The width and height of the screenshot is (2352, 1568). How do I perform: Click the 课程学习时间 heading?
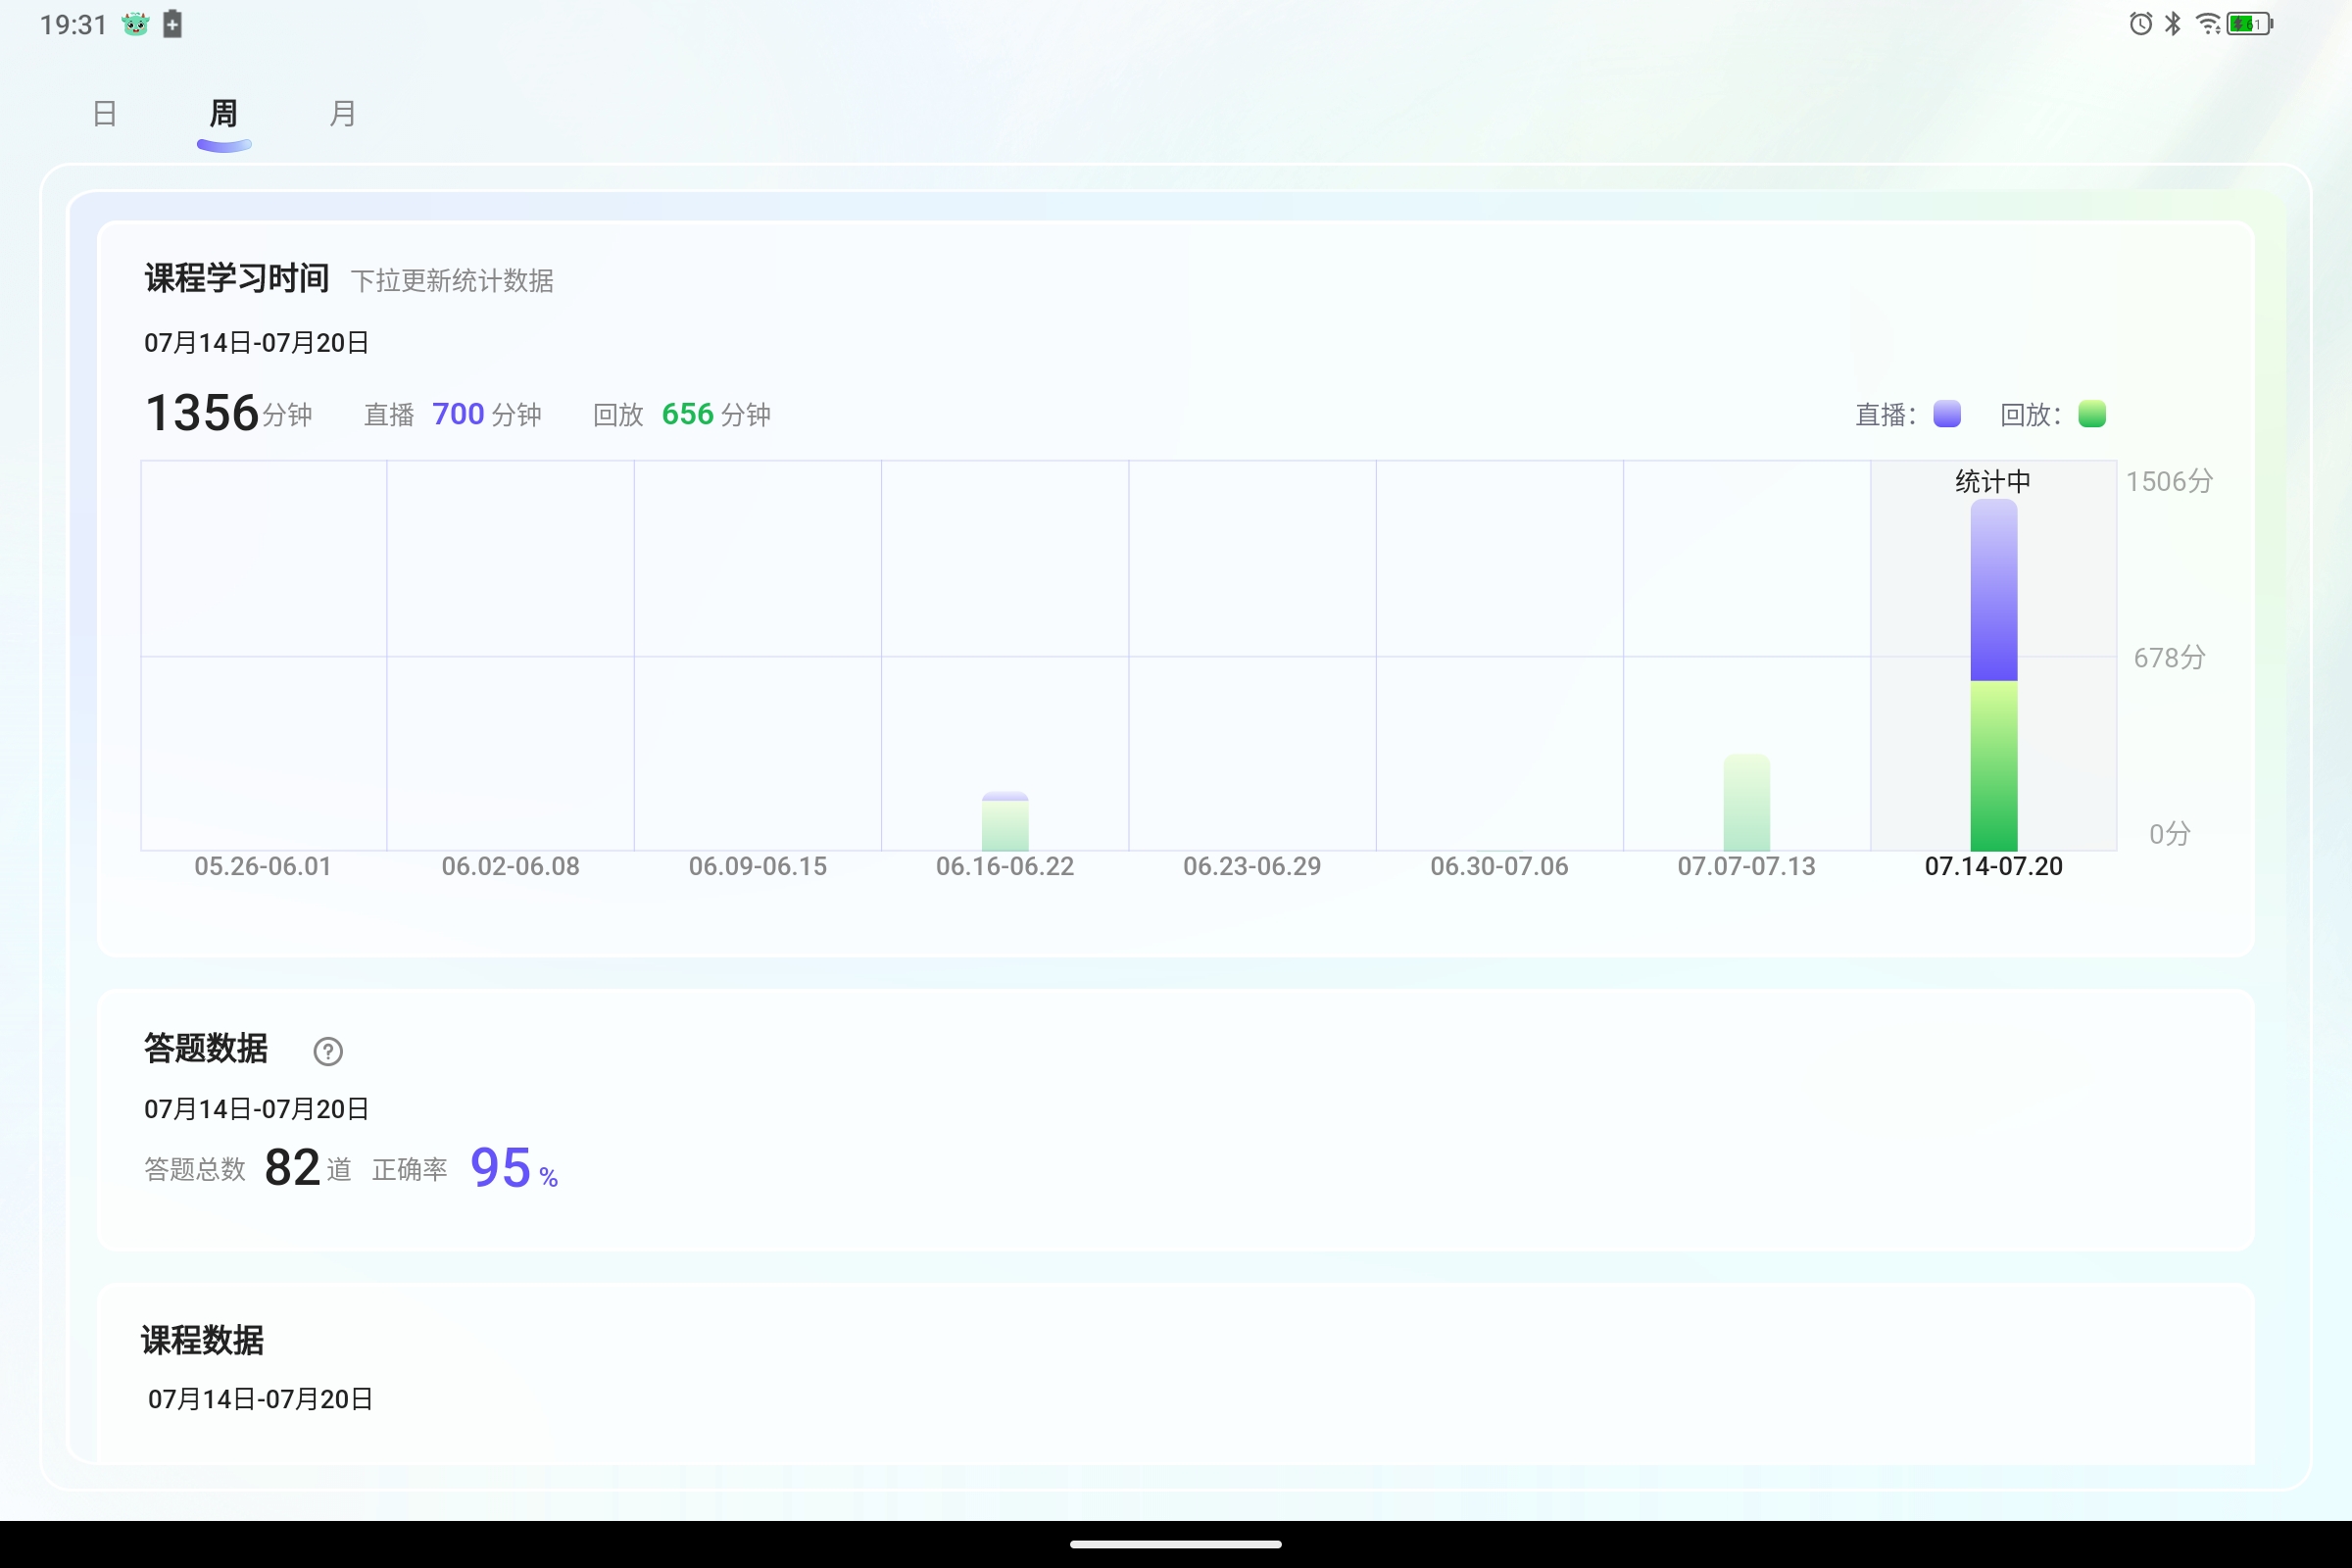click(x=237, y=278)
